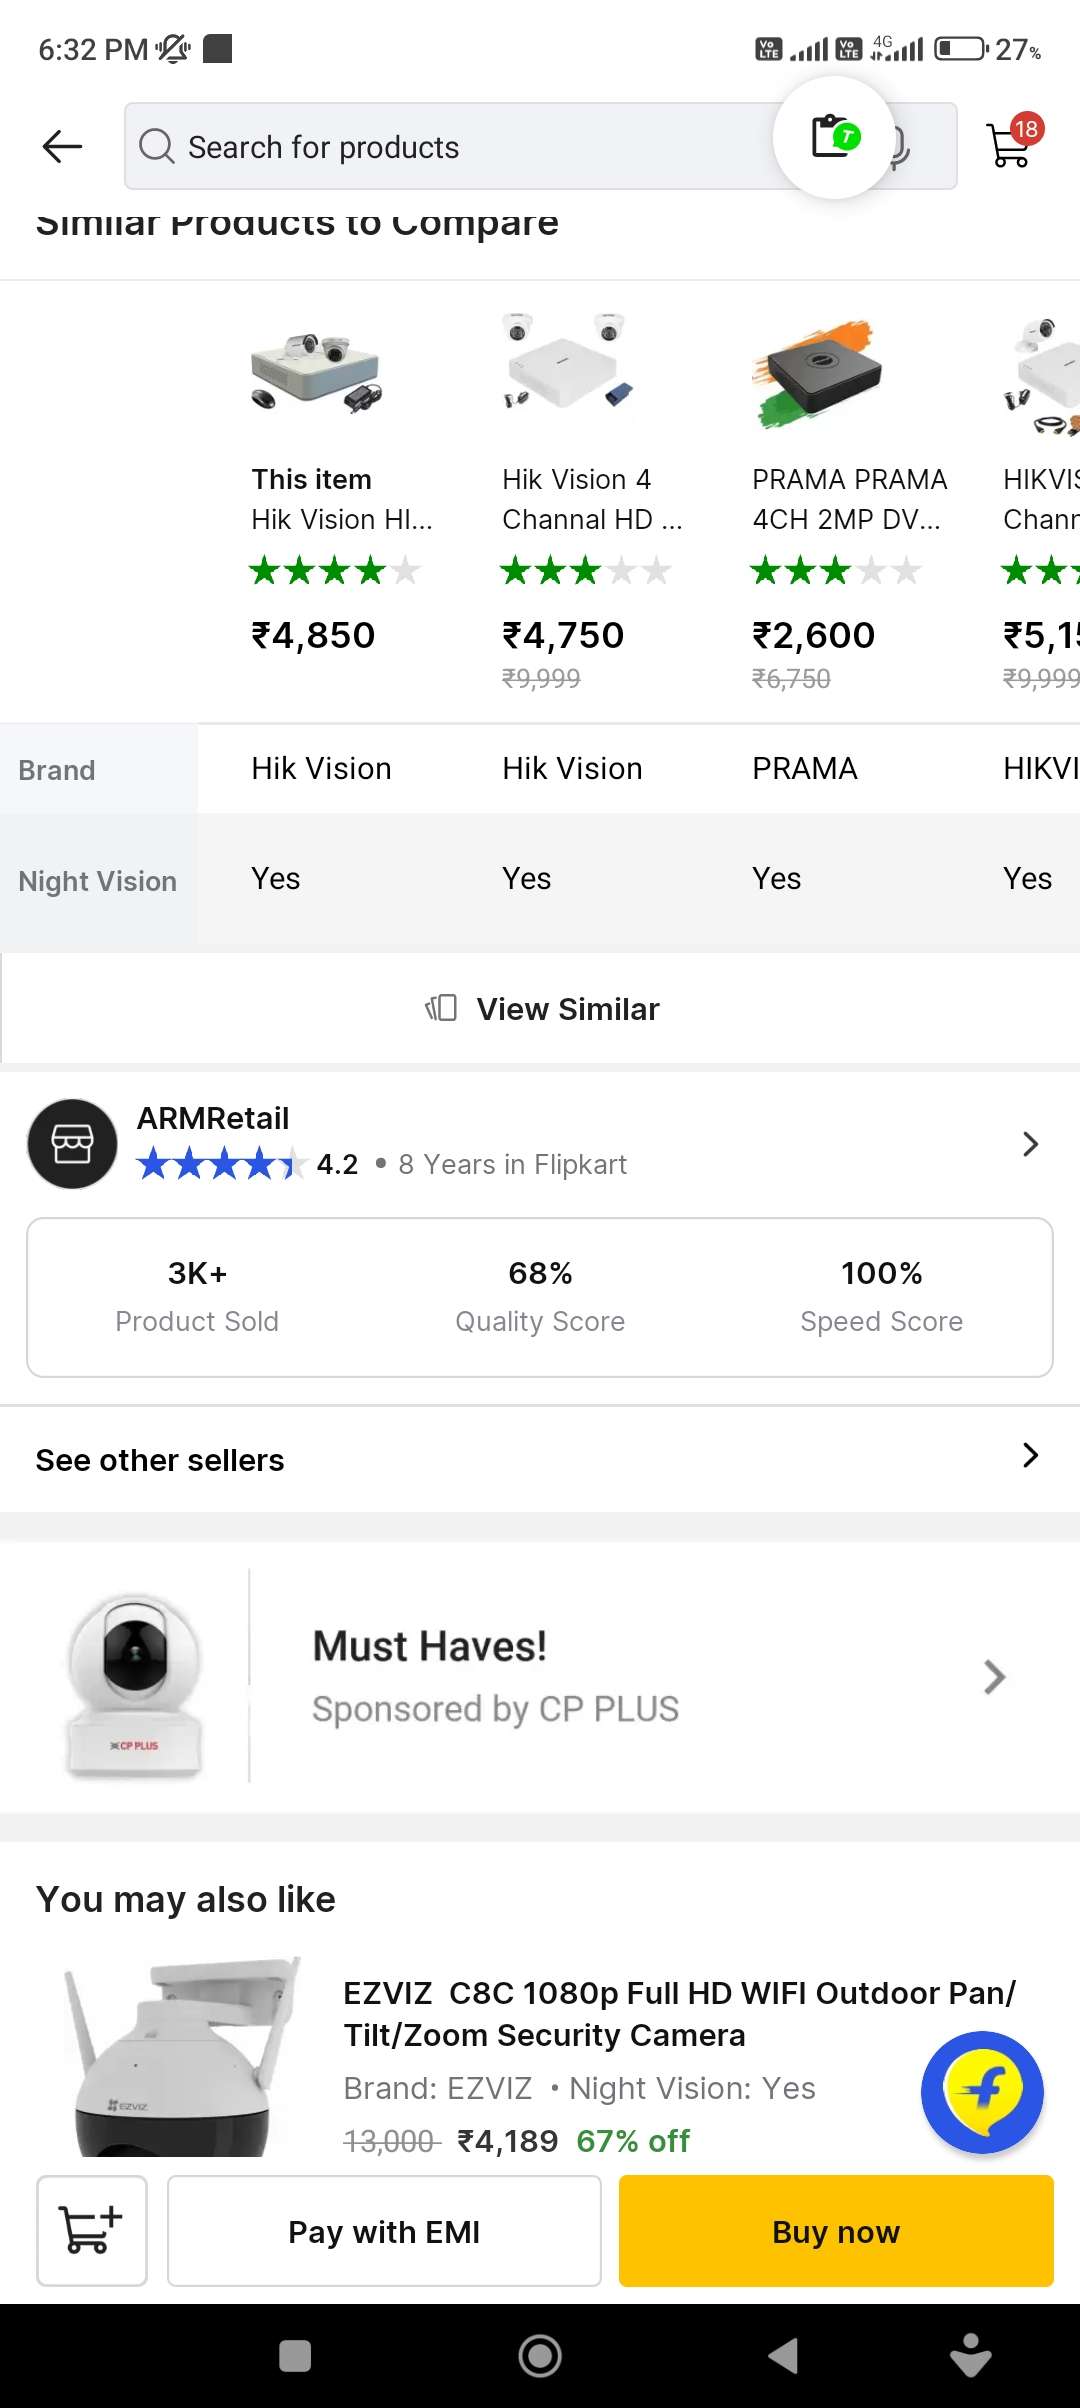Tap the ARMRetail seller store icon
Image resolution: width=1080 pixels, height=2408 pixels.
tap(72, 1144)
